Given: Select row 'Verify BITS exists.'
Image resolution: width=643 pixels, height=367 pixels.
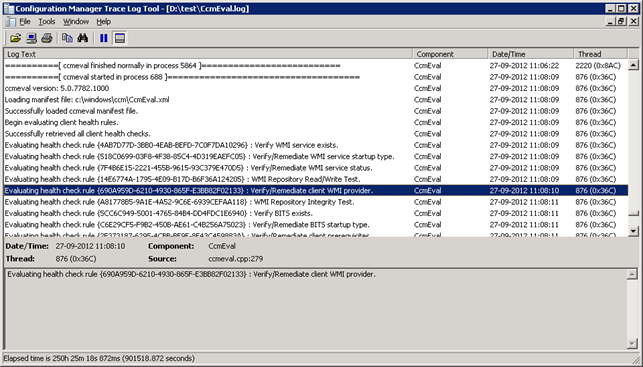Looking at the screenshot, I should pyautogui.click(x=316, y=214).
